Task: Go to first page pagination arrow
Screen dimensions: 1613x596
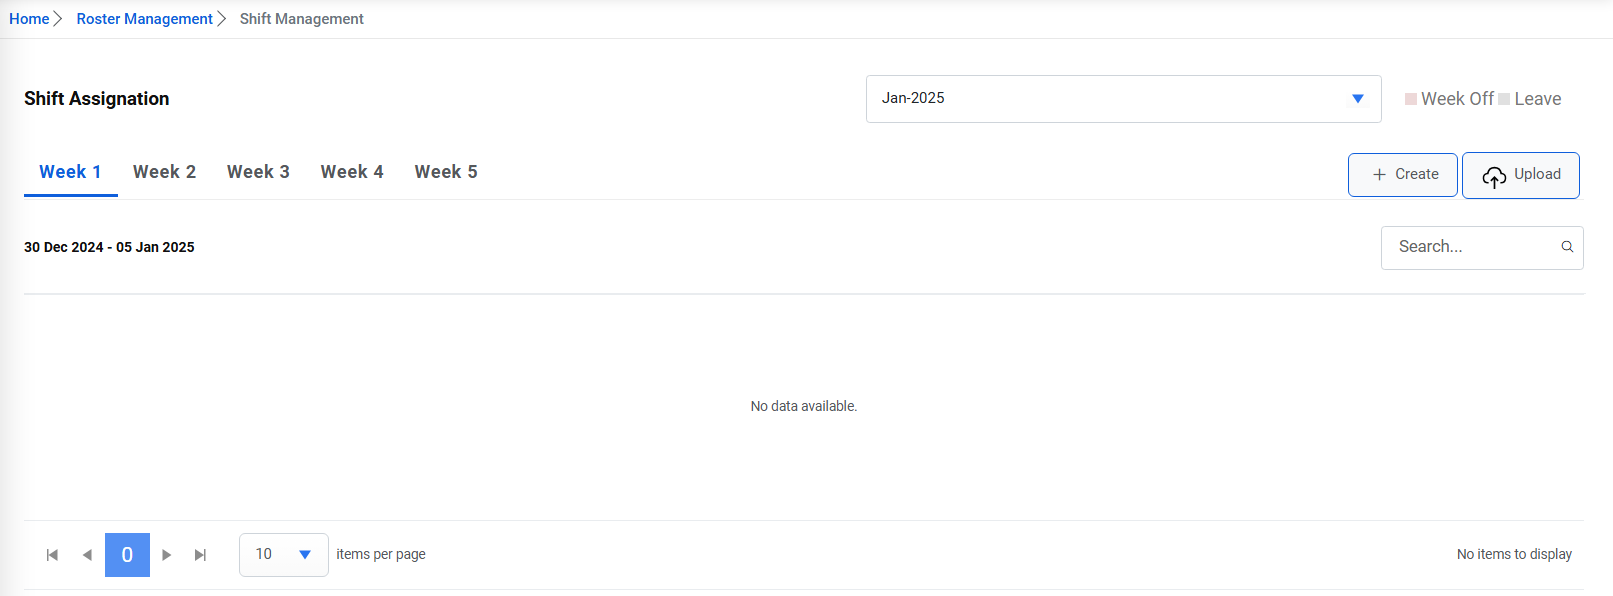Action: pos(52,555)
